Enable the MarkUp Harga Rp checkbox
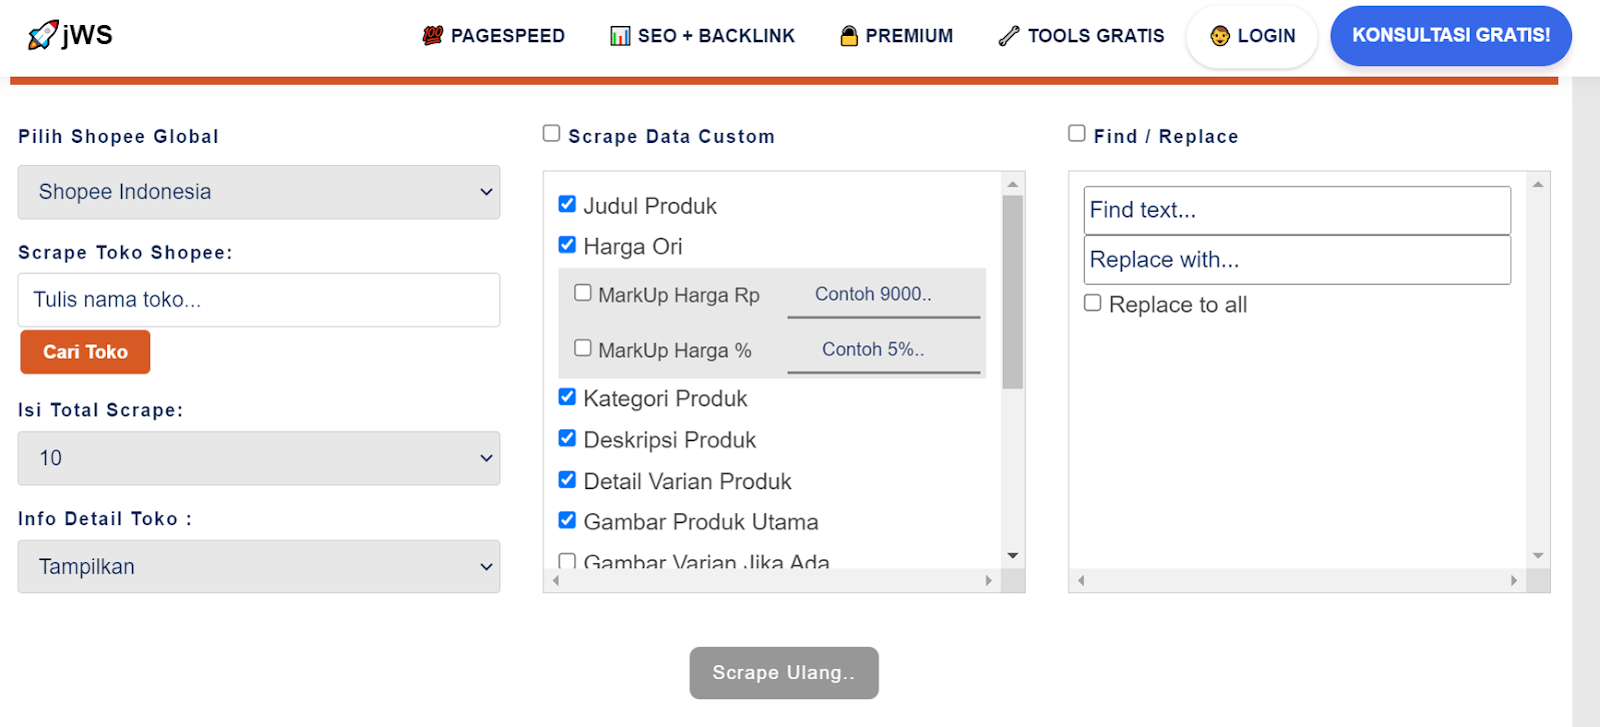 tap(583, 293)
